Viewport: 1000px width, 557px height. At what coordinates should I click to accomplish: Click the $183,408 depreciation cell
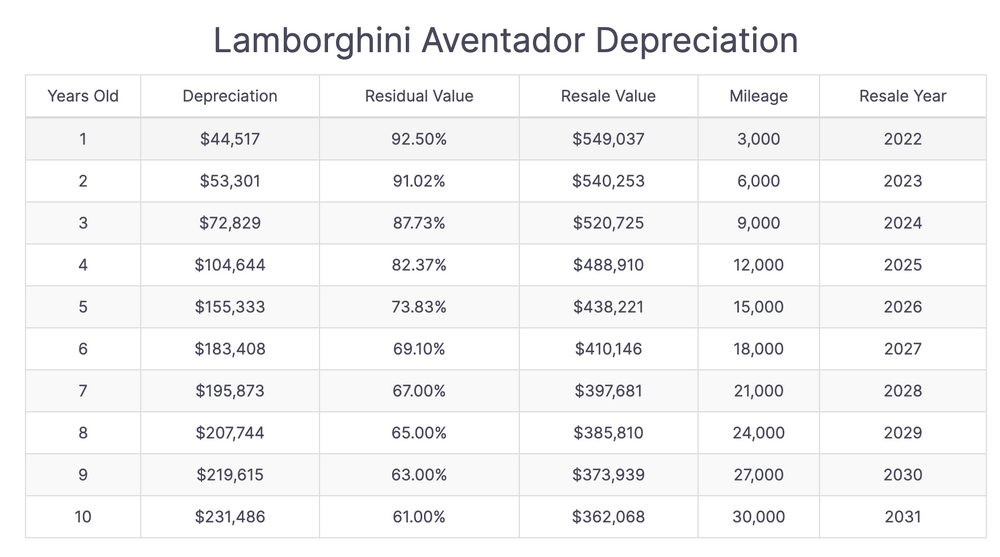click(230, 349)
